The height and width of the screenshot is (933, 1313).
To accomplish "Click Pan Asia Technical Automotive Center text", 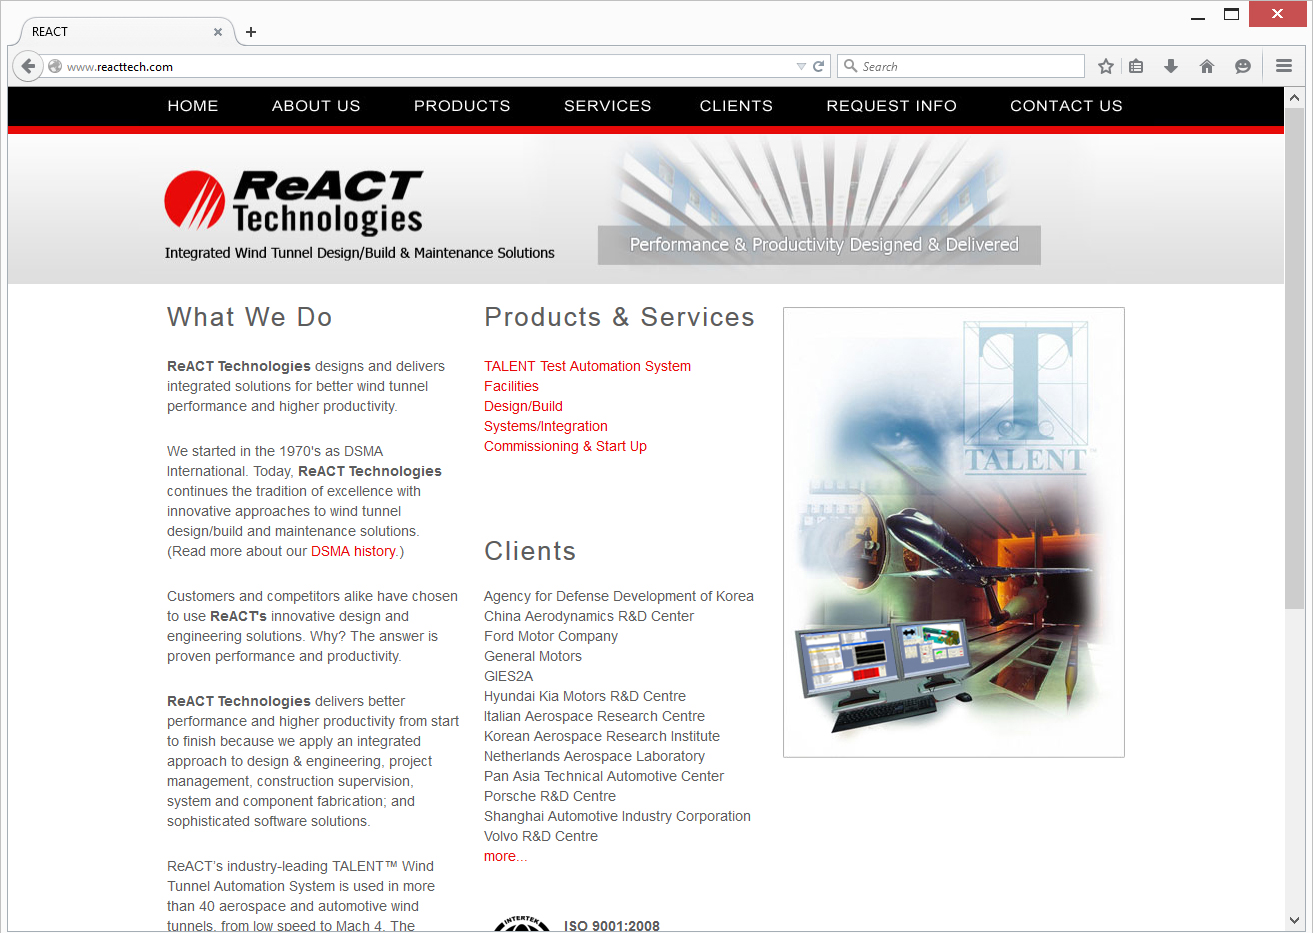I will (604, 776).
